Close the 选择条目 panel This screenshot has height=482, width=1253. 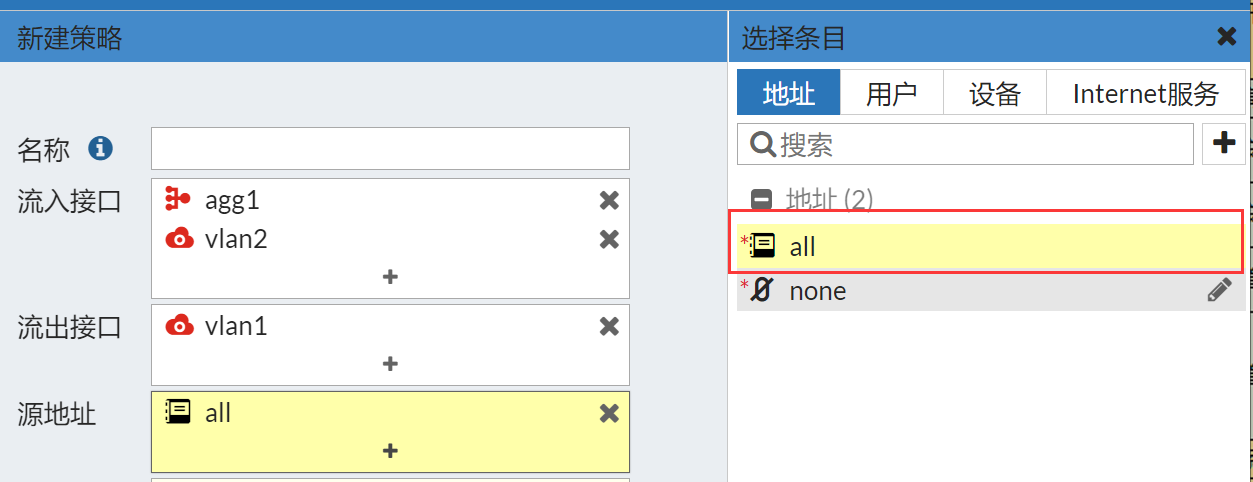(x=1227, y=37)
